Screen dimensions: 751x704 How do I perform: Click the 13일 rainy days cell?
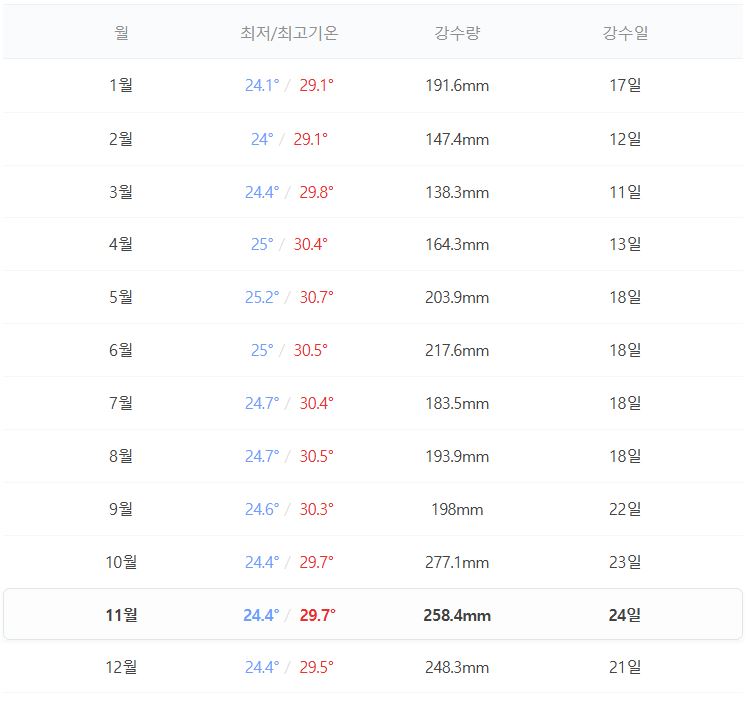tap(625, 244)
